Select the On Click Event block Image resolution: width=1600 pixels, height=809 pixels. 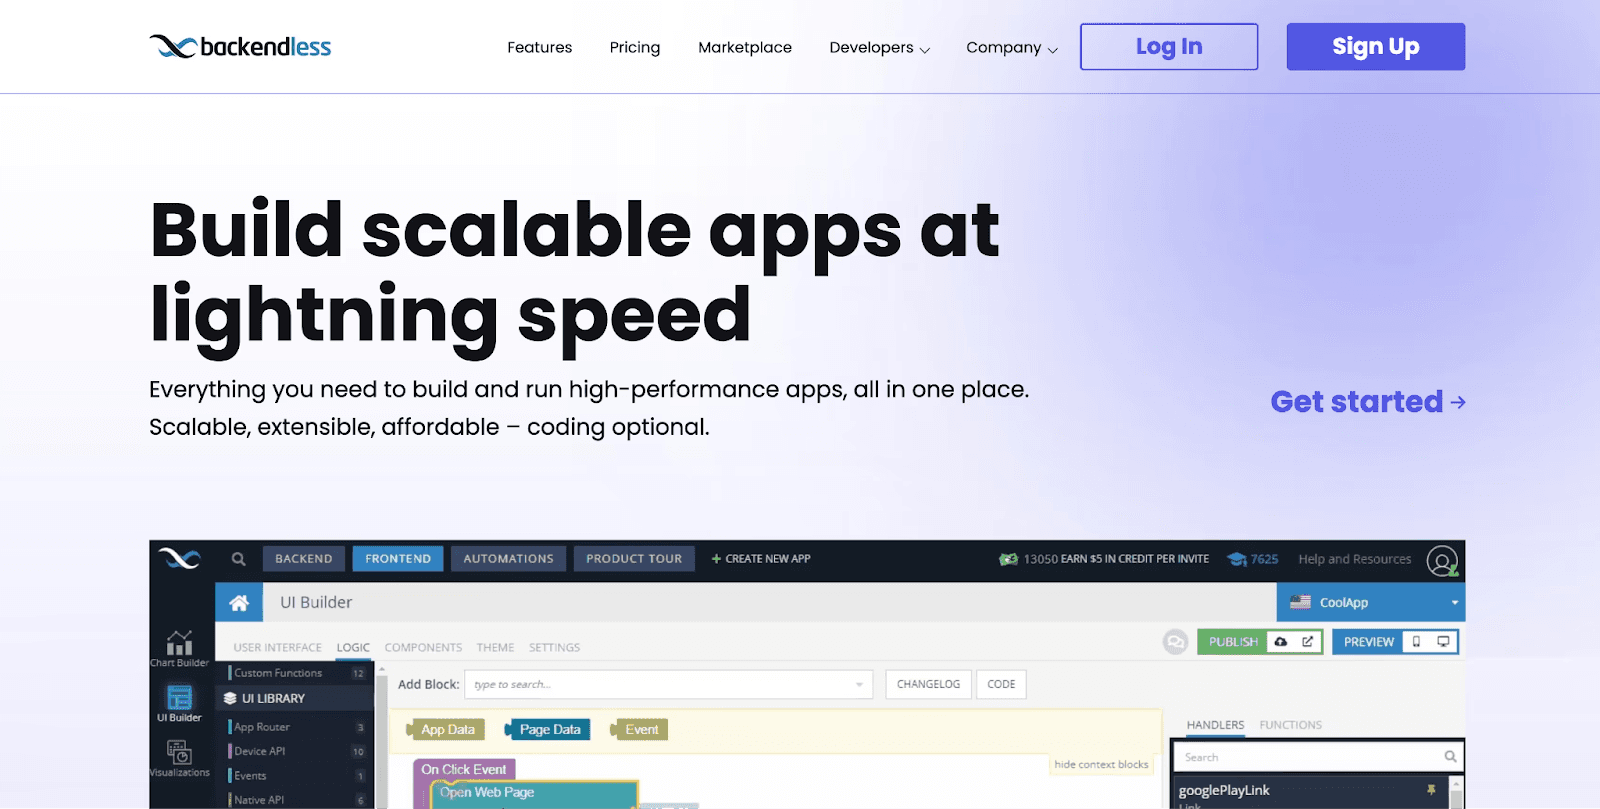(464, 769)
